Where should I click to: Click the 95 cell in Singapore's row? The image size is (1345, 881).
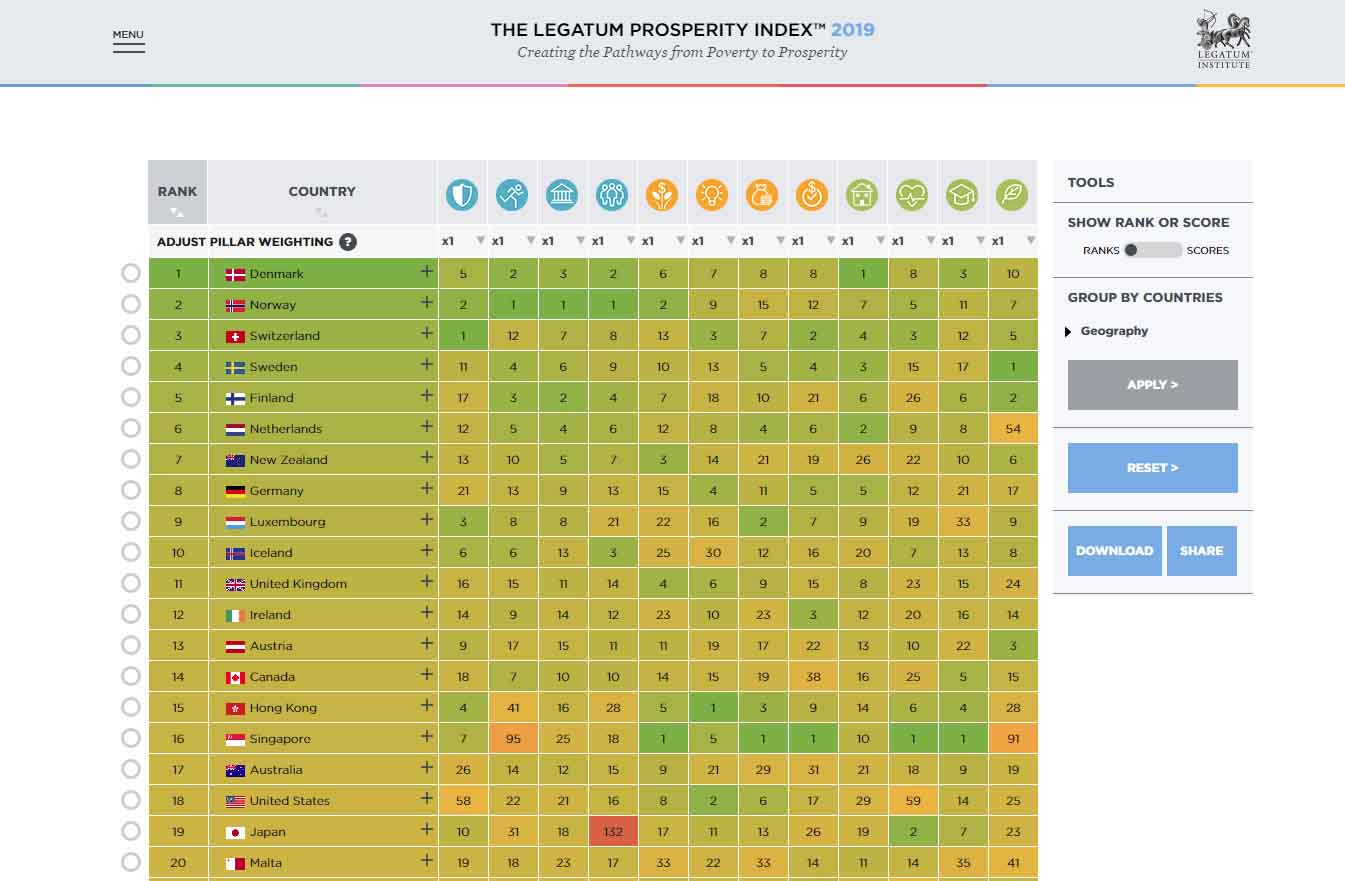click(513, 739)
